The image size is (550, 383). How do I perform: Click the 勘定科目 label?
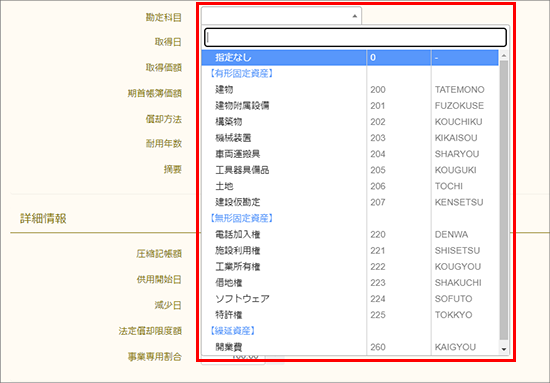163,17
